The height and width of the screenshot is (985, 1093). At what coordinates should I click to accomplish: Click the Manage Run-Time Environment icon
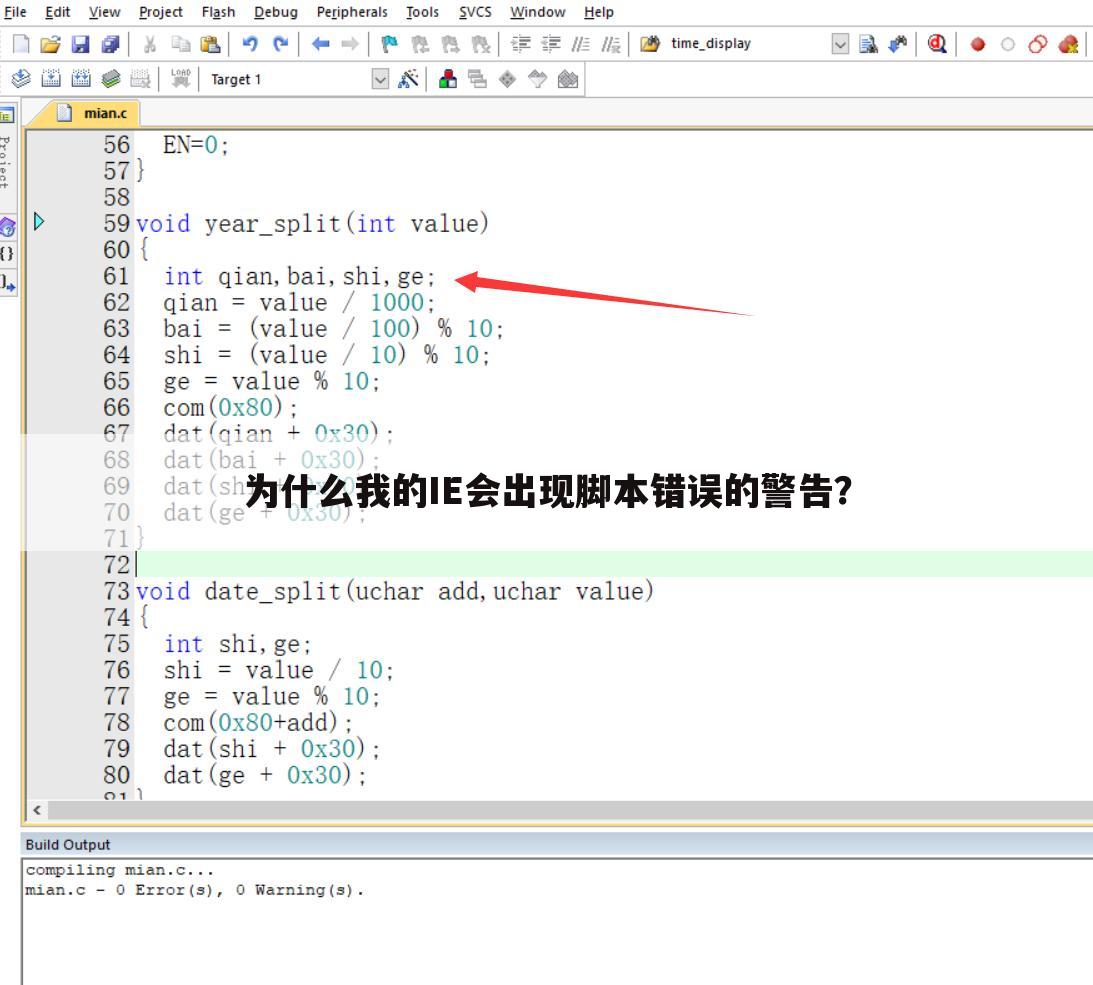pos(568,79)
